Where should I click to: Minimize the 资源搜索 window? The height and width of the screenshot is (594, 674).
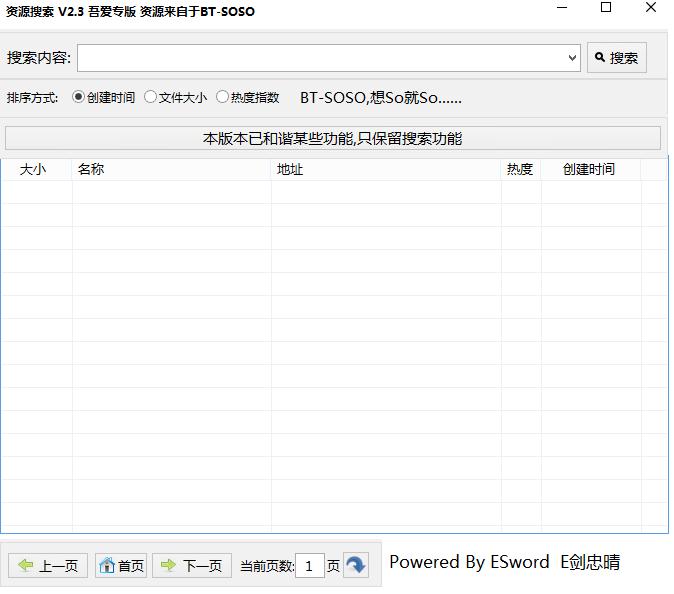562,8
